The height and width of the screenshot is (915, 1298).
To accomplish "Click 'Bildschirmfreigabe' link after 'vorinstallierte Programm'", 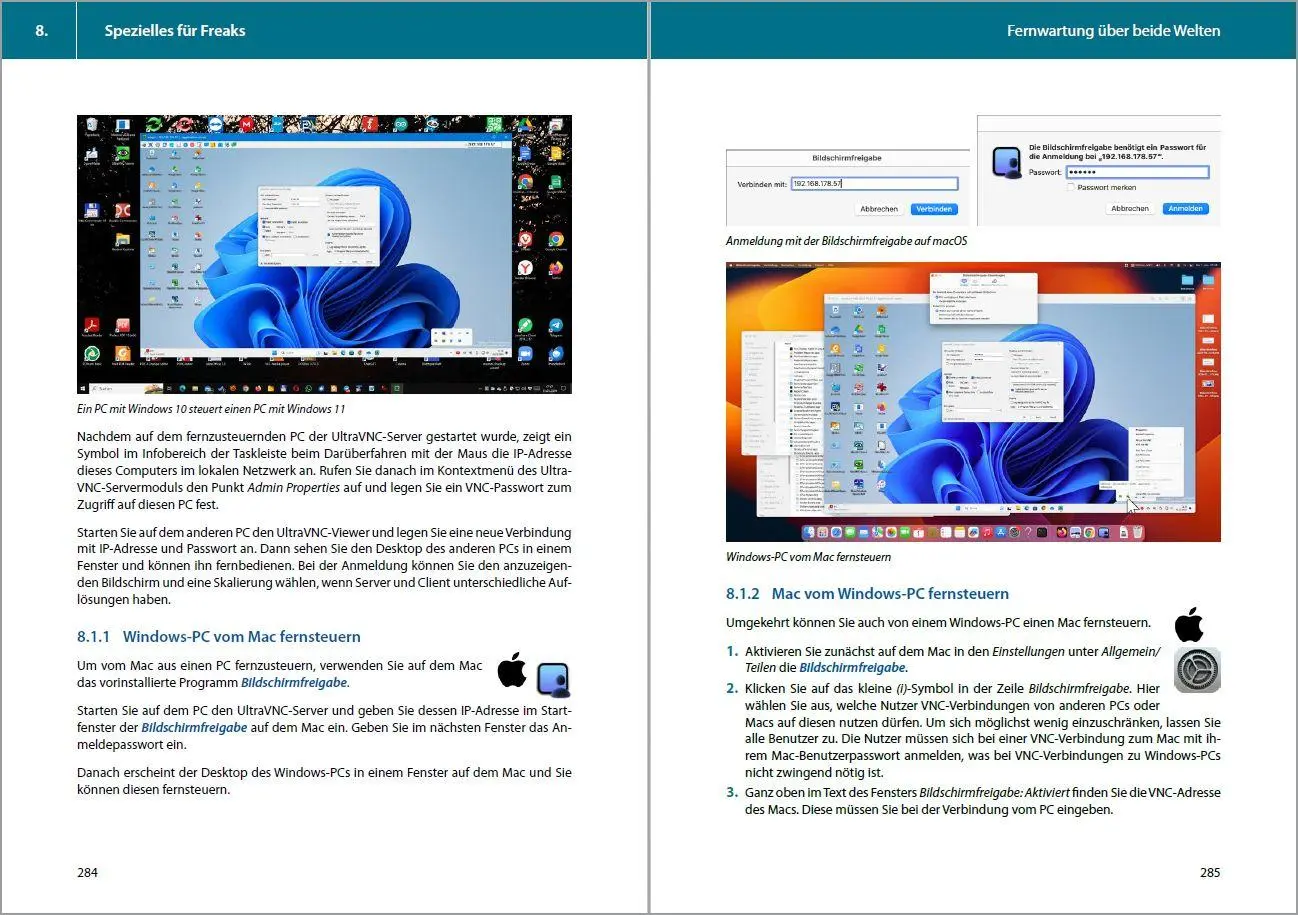I will 294,683.
